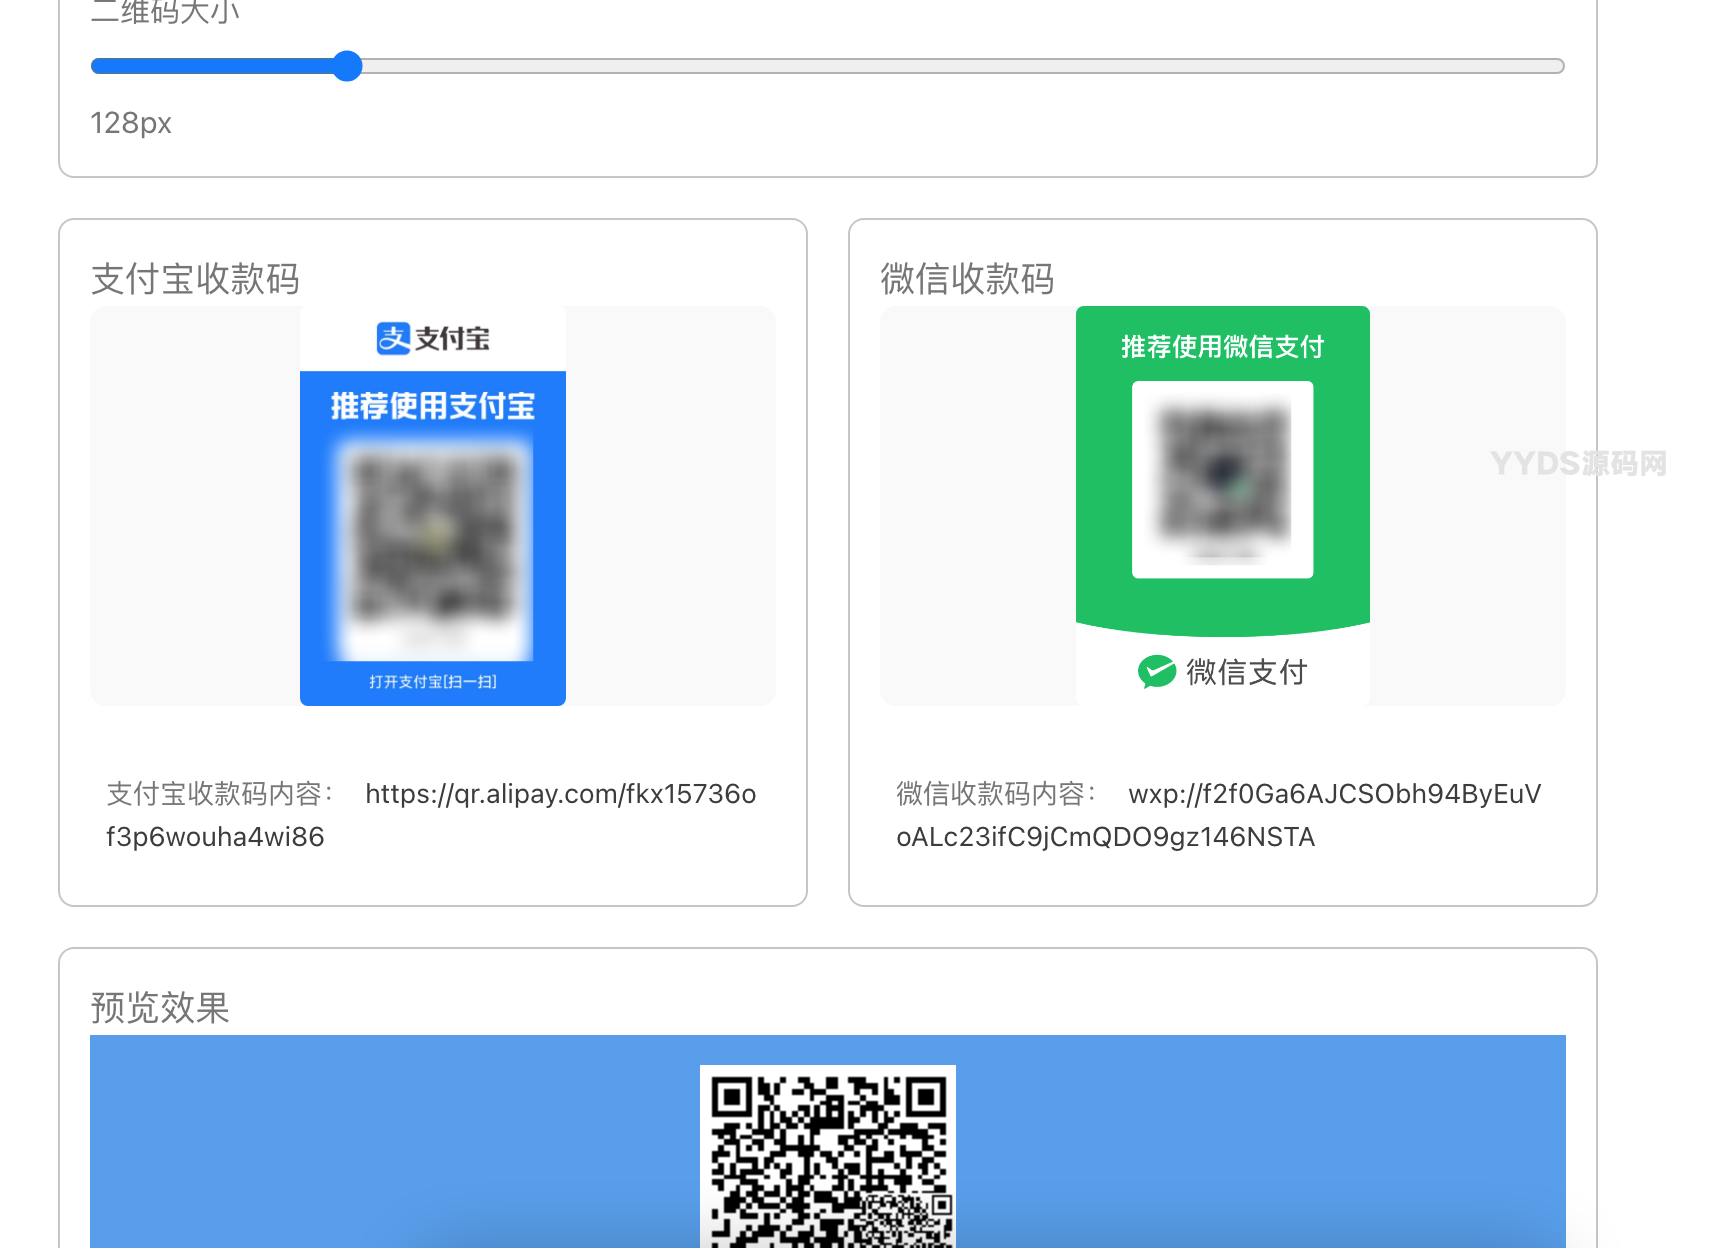Click the 推荐使用微信支付 banner text
Viewport: 1720px width, 1248px height.
[1222, 347]
